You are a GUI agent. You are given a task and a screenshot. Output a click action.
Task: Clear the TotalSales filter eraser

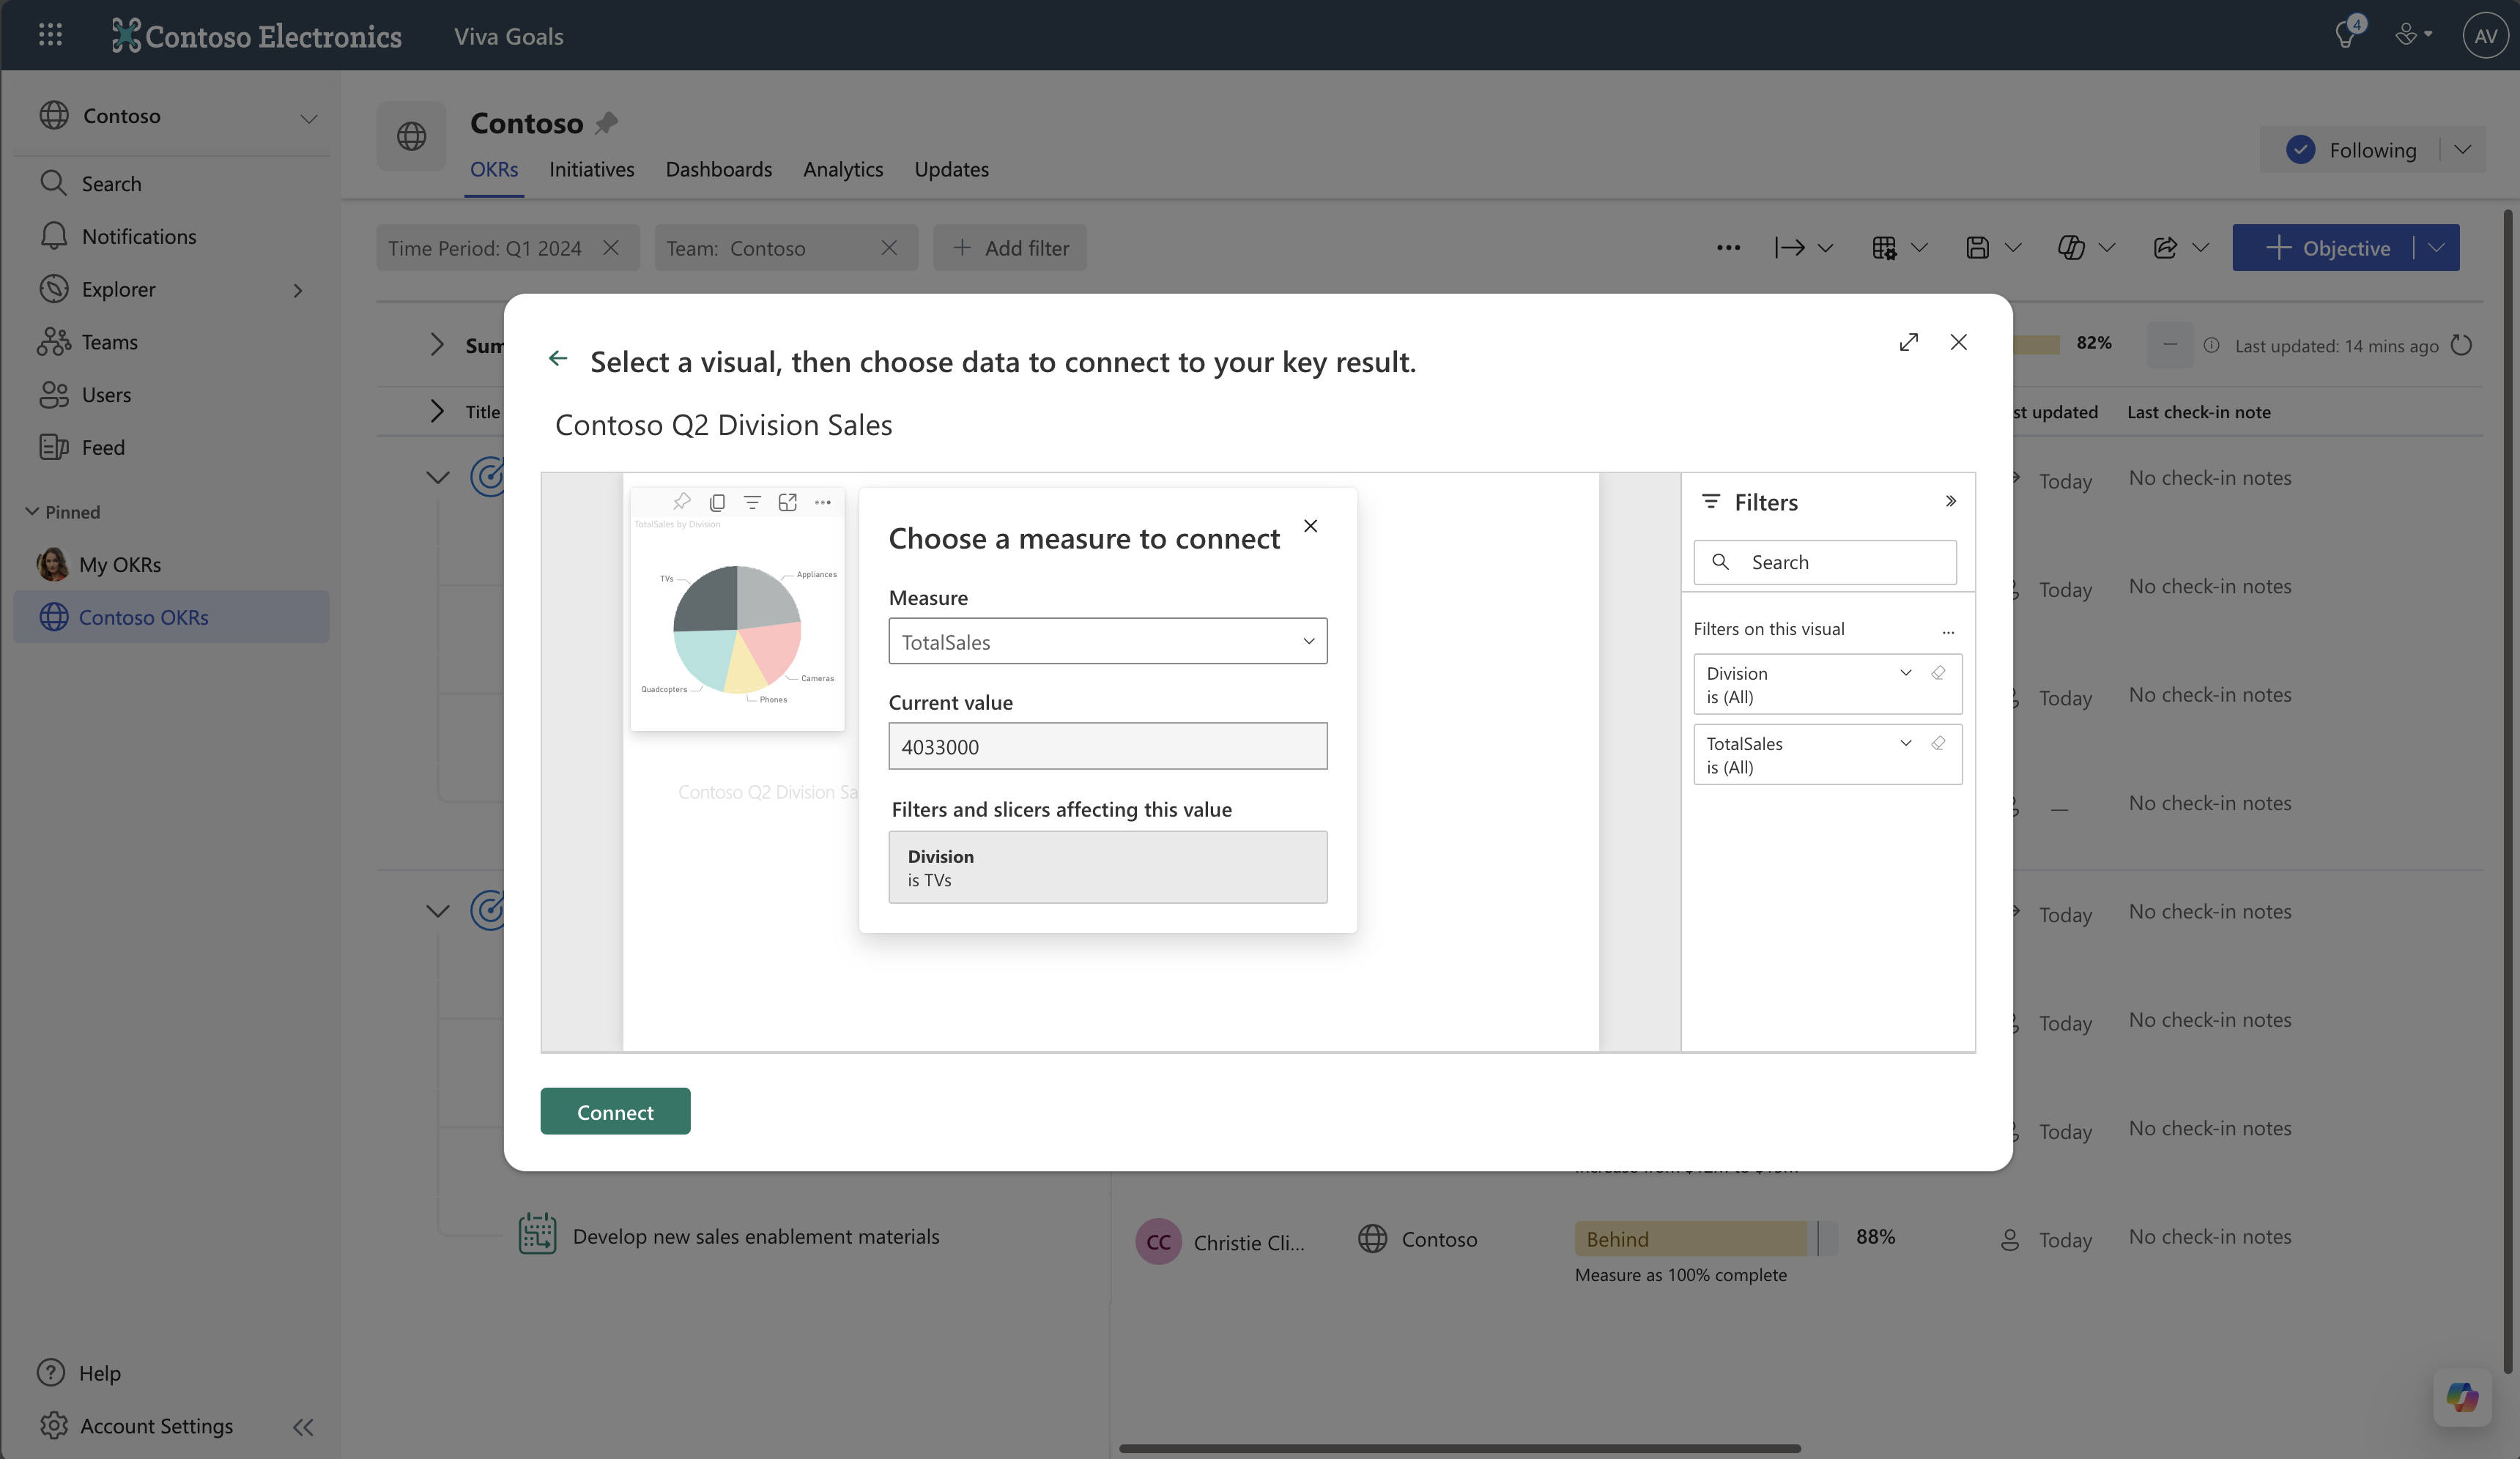point(1938,743)
